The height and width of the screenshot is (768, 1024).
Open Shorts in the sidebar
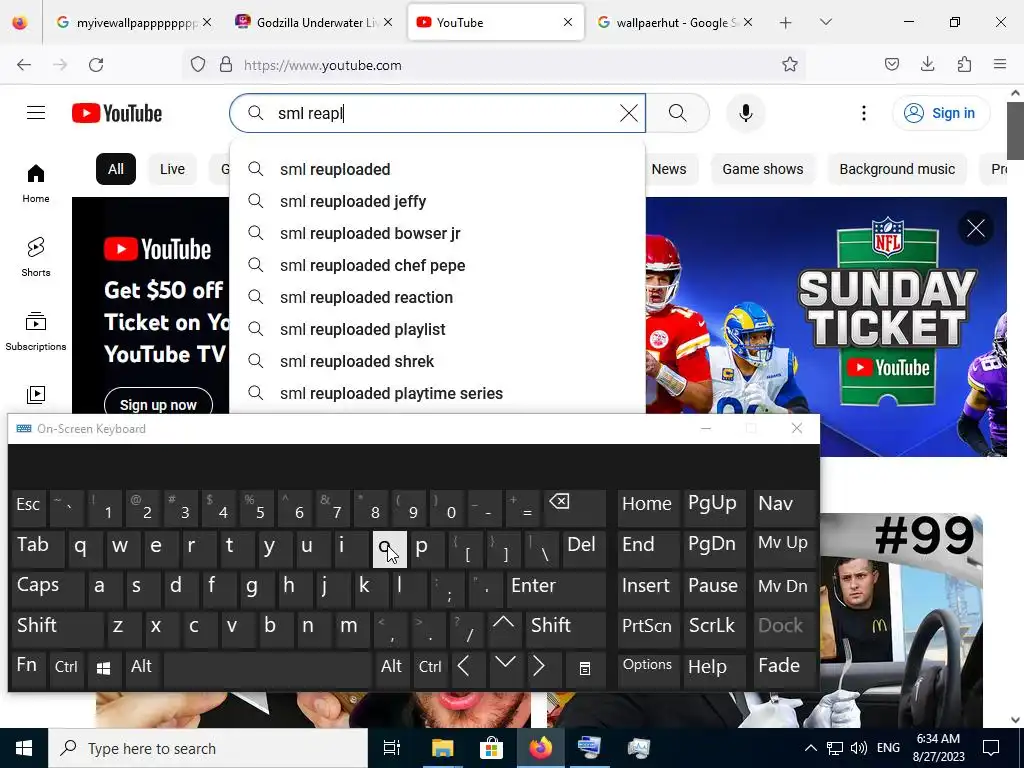click(x=36, y=257)
